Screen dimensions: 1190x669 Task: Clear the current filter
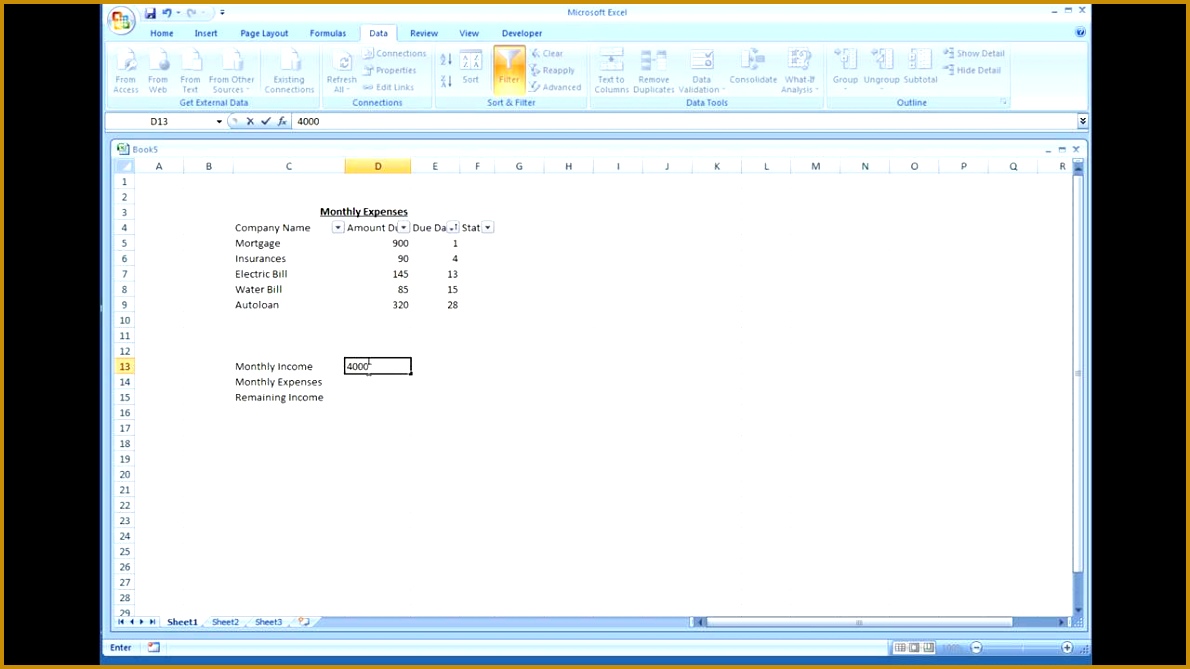[547, 53]
